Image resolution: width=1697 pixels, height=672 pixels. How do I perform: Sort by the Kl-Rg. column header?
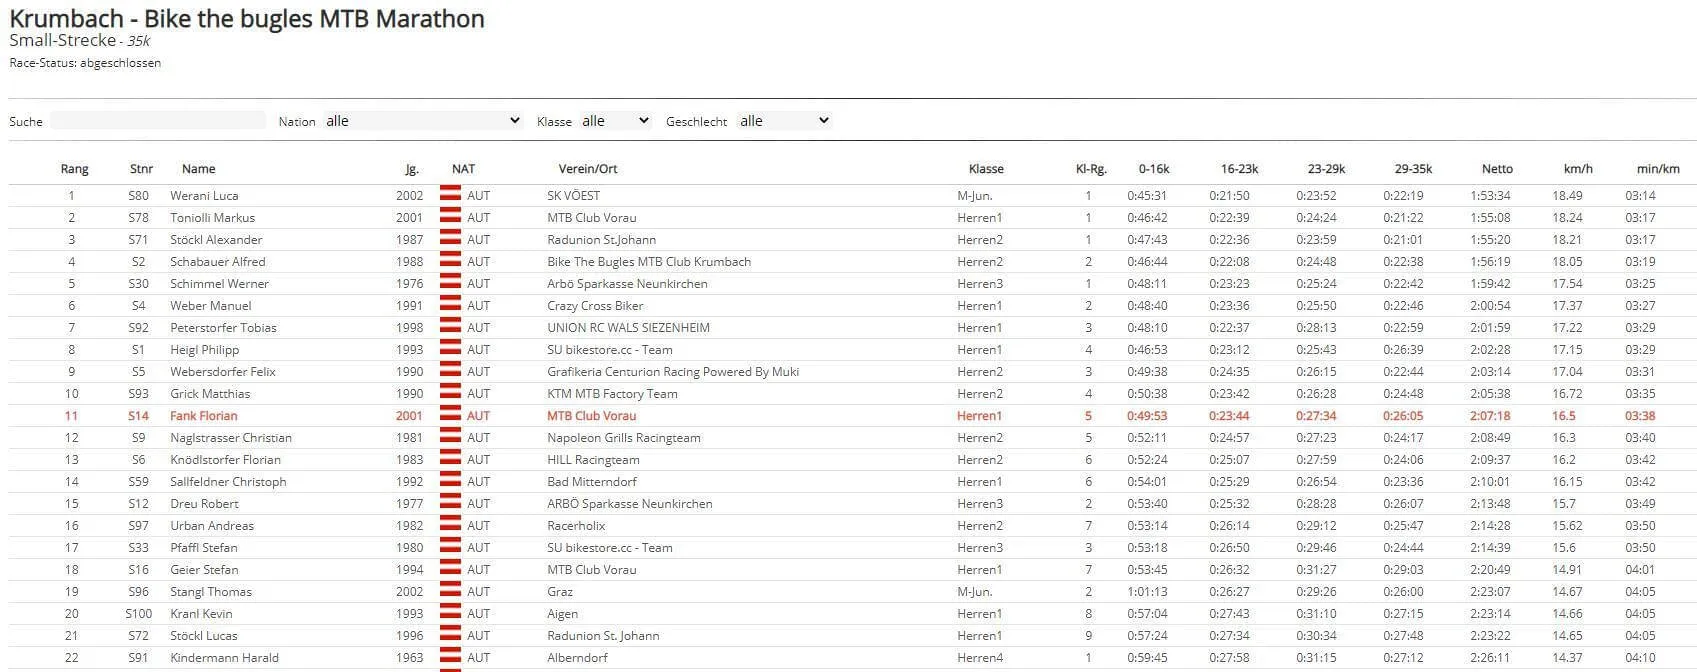pos(1091,169)
